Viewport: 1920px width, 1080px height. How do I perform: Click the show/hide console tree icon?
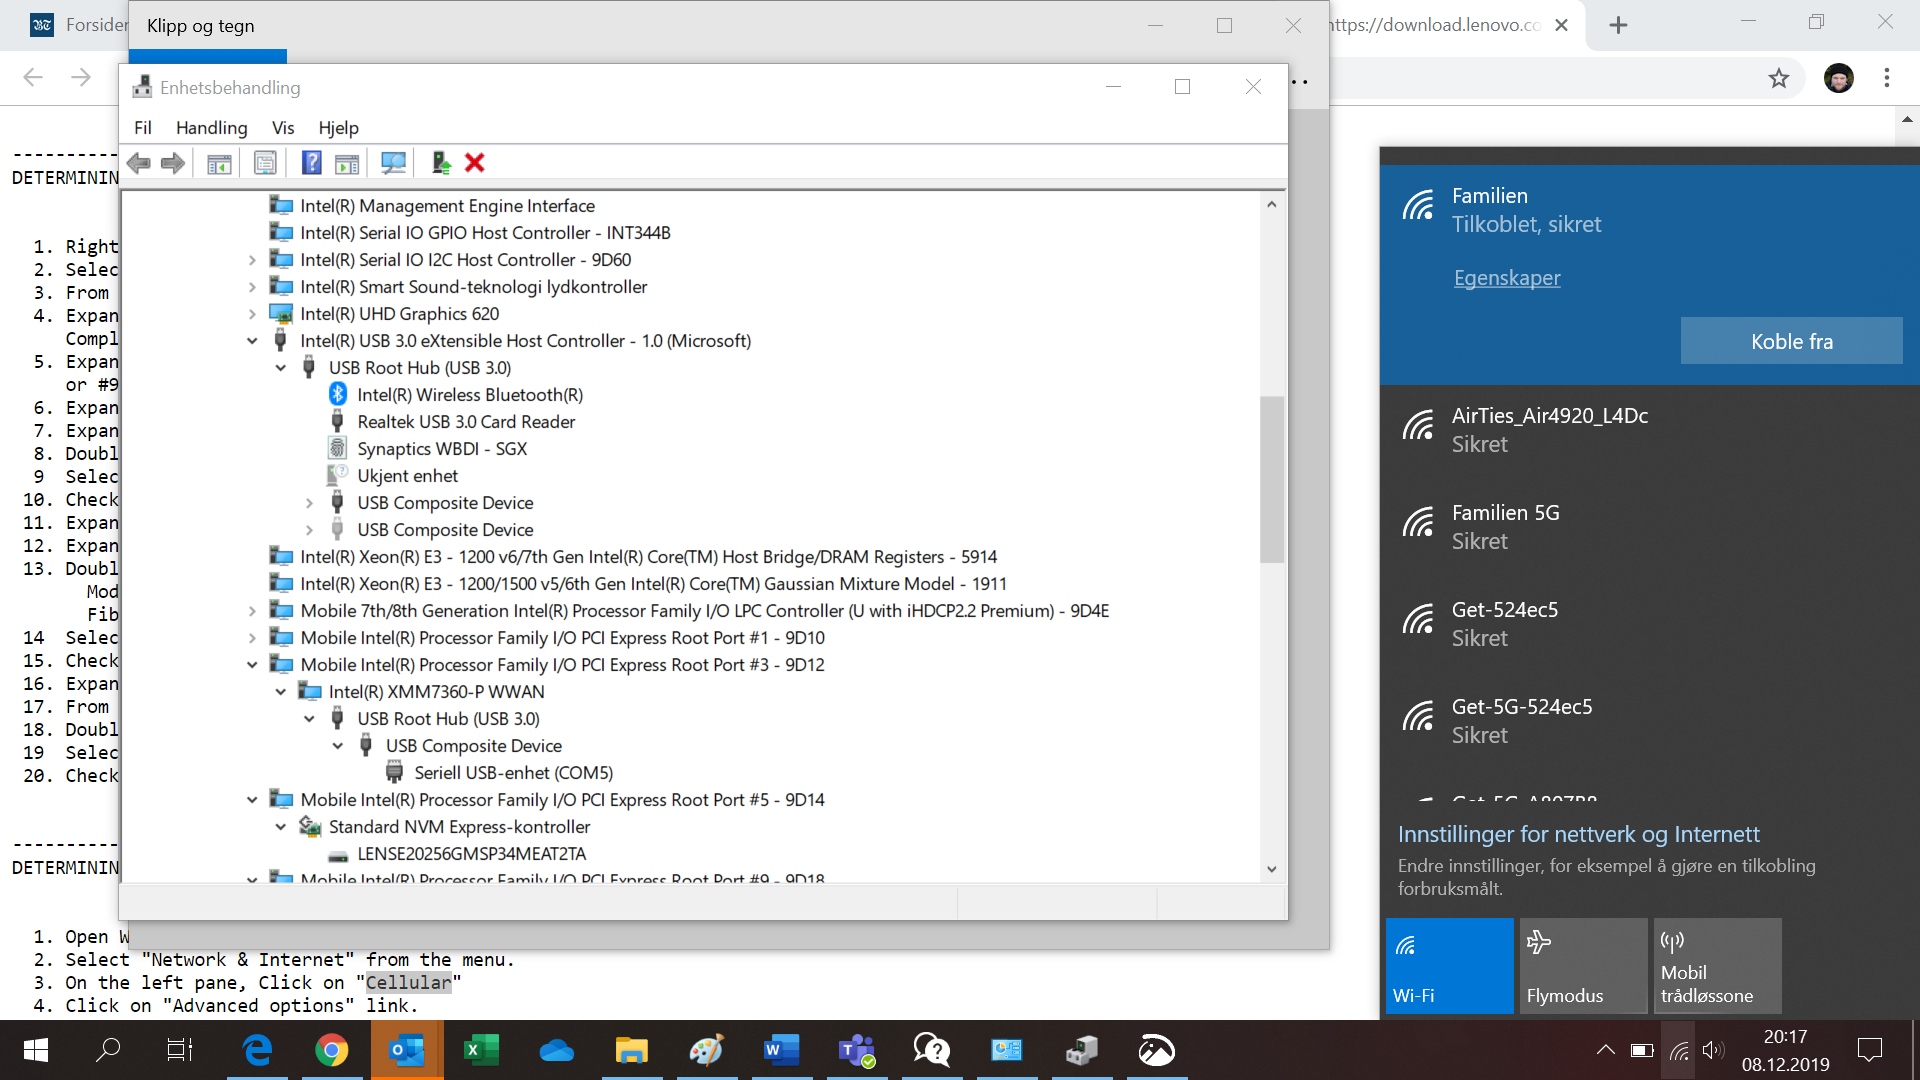tap(219, 163)
